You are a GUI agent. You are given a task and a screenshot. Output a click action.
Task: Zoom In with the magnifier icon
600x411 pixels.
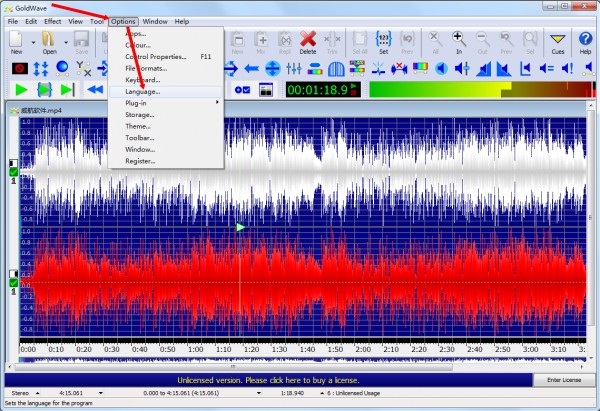[x=458, y=42]
